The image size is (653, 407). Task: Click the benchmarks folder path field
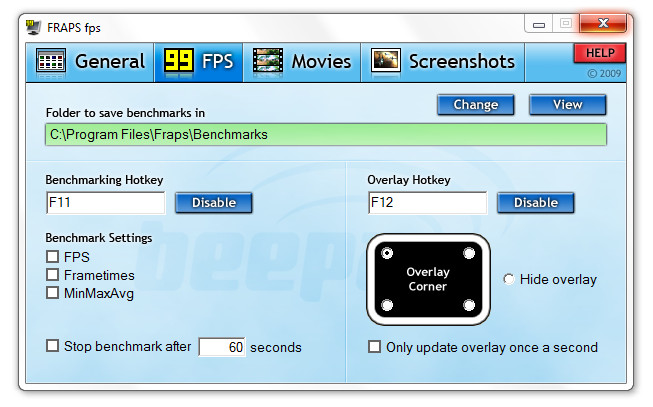point(326,135)
